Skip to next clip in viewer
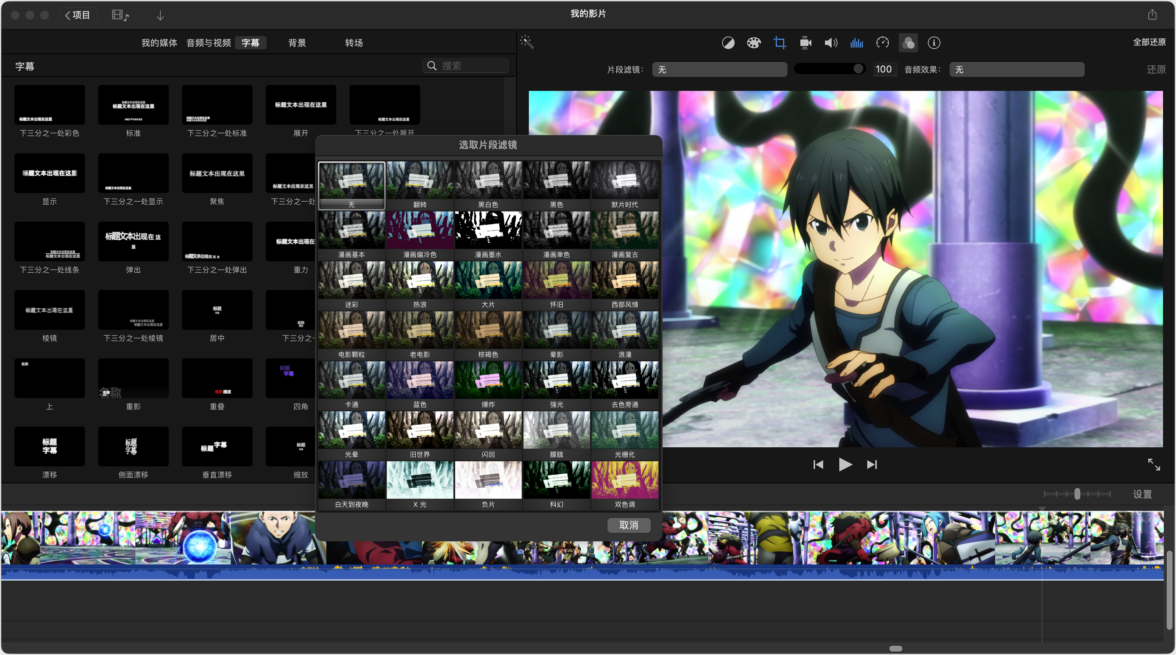Image resolution: width=1176 pixels, height=655 pixels. pos(872,464)
